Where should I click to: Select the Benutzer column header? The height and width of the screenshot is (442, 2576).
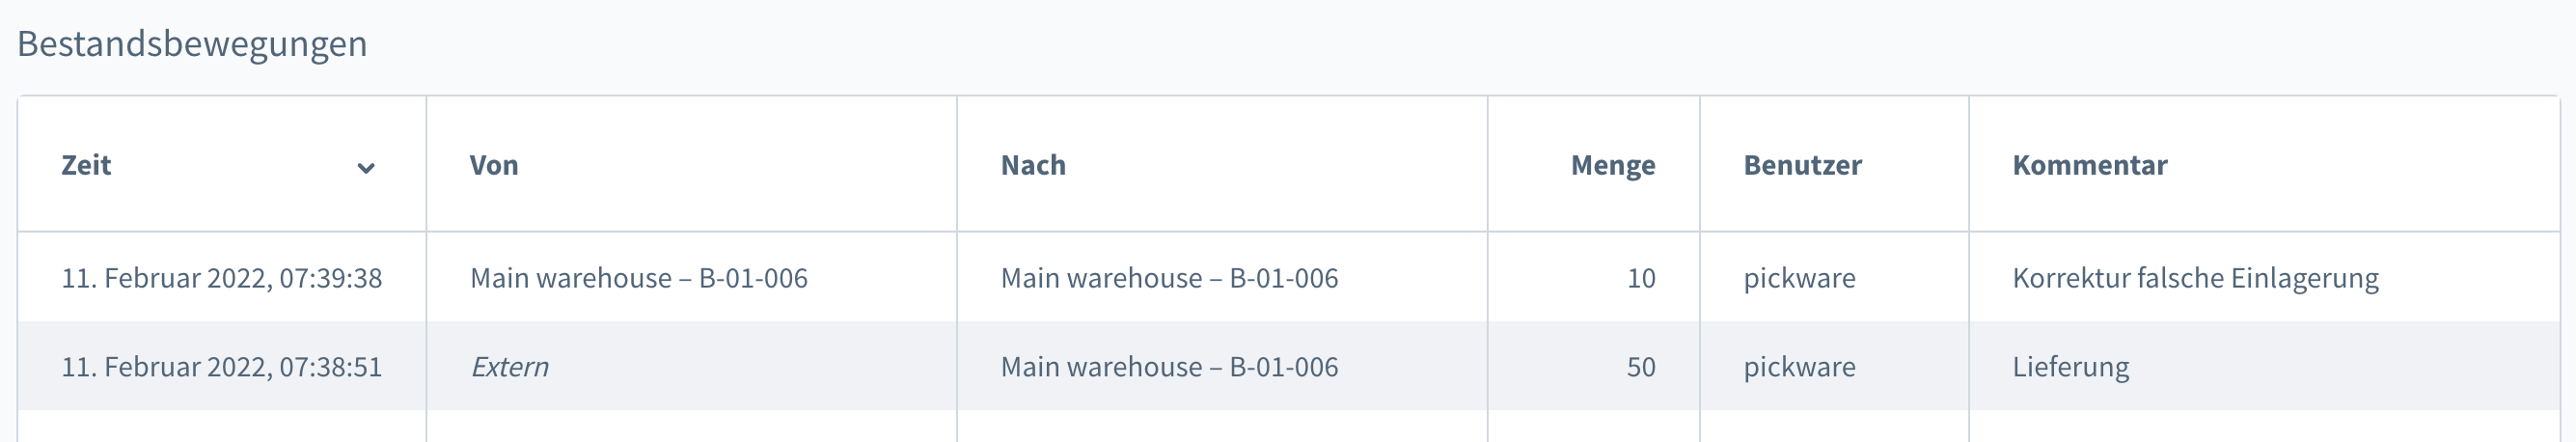point(1802,165)
